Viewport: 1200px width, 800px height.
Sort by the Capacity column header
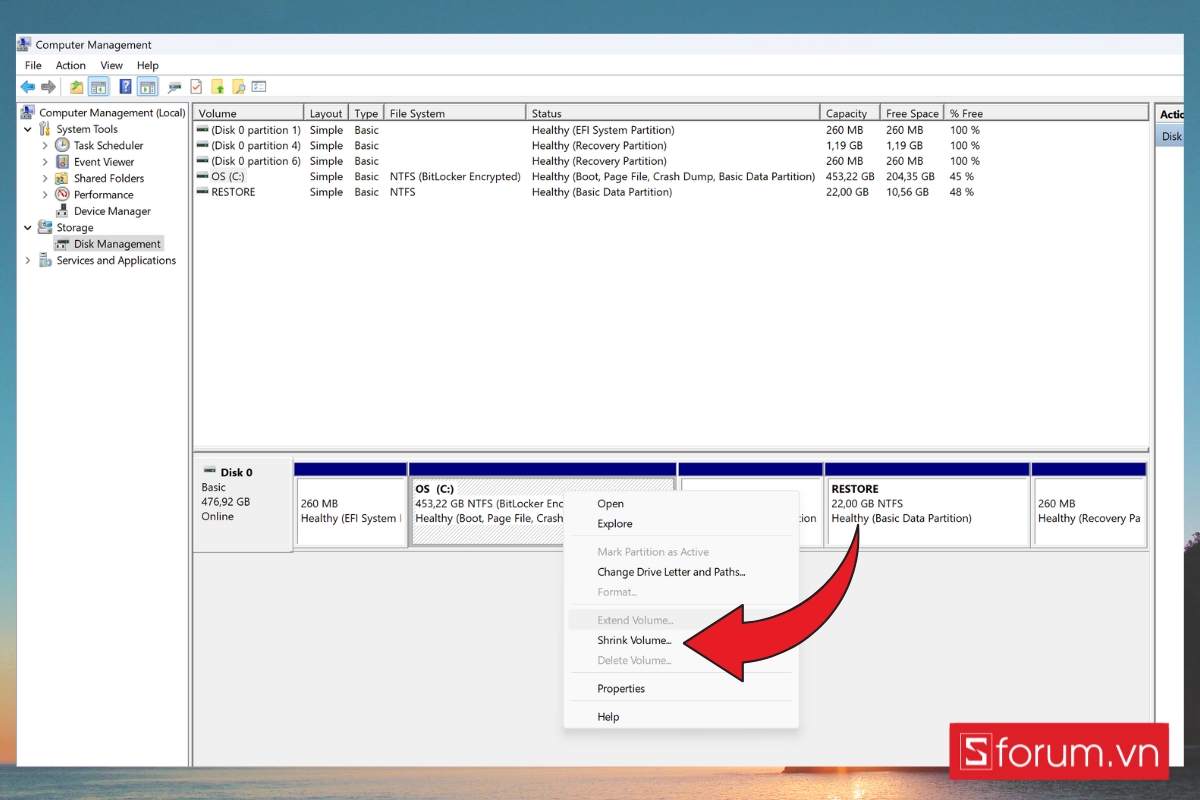pyautogui.click(x=850, y=113)
